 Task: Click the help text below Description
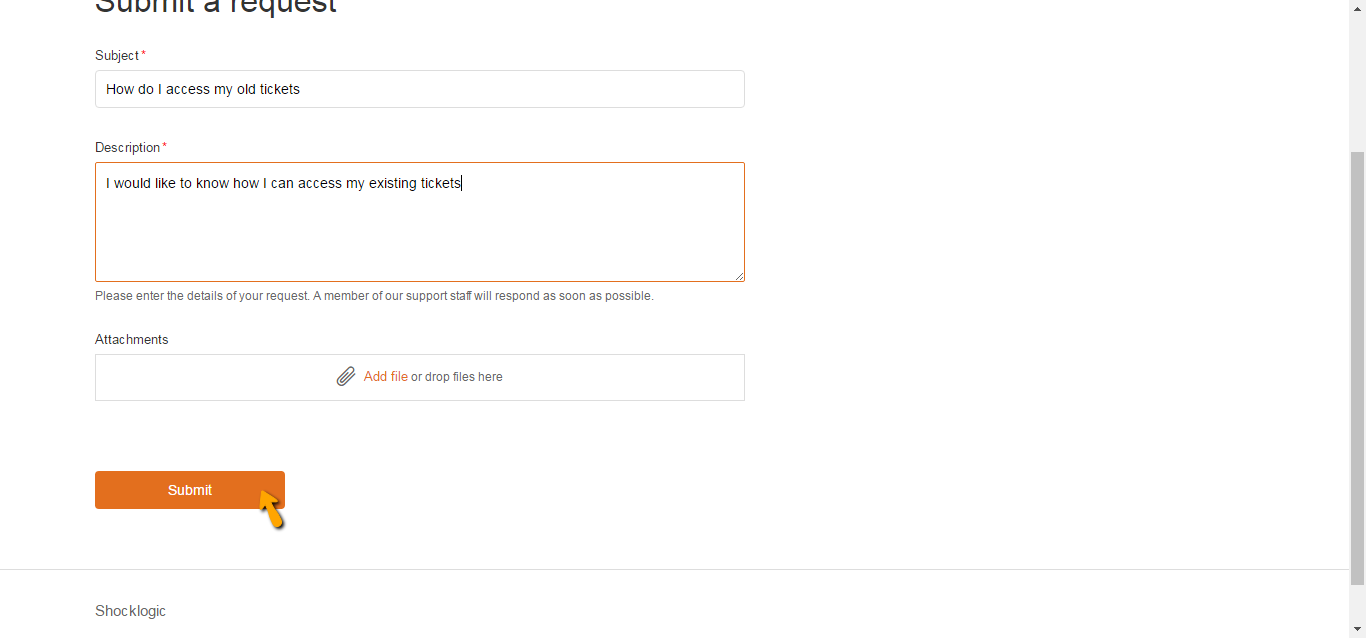374,296
